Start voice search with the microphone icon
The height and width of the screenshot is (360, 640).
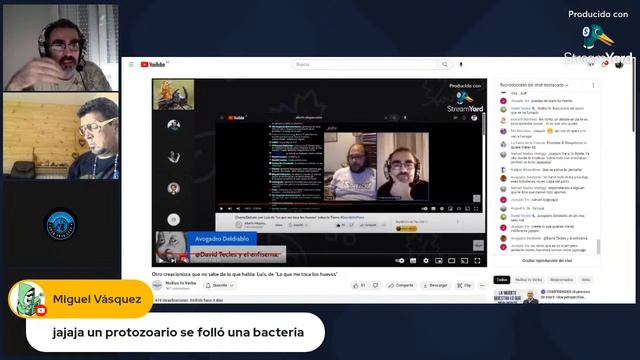click(461, 64)
